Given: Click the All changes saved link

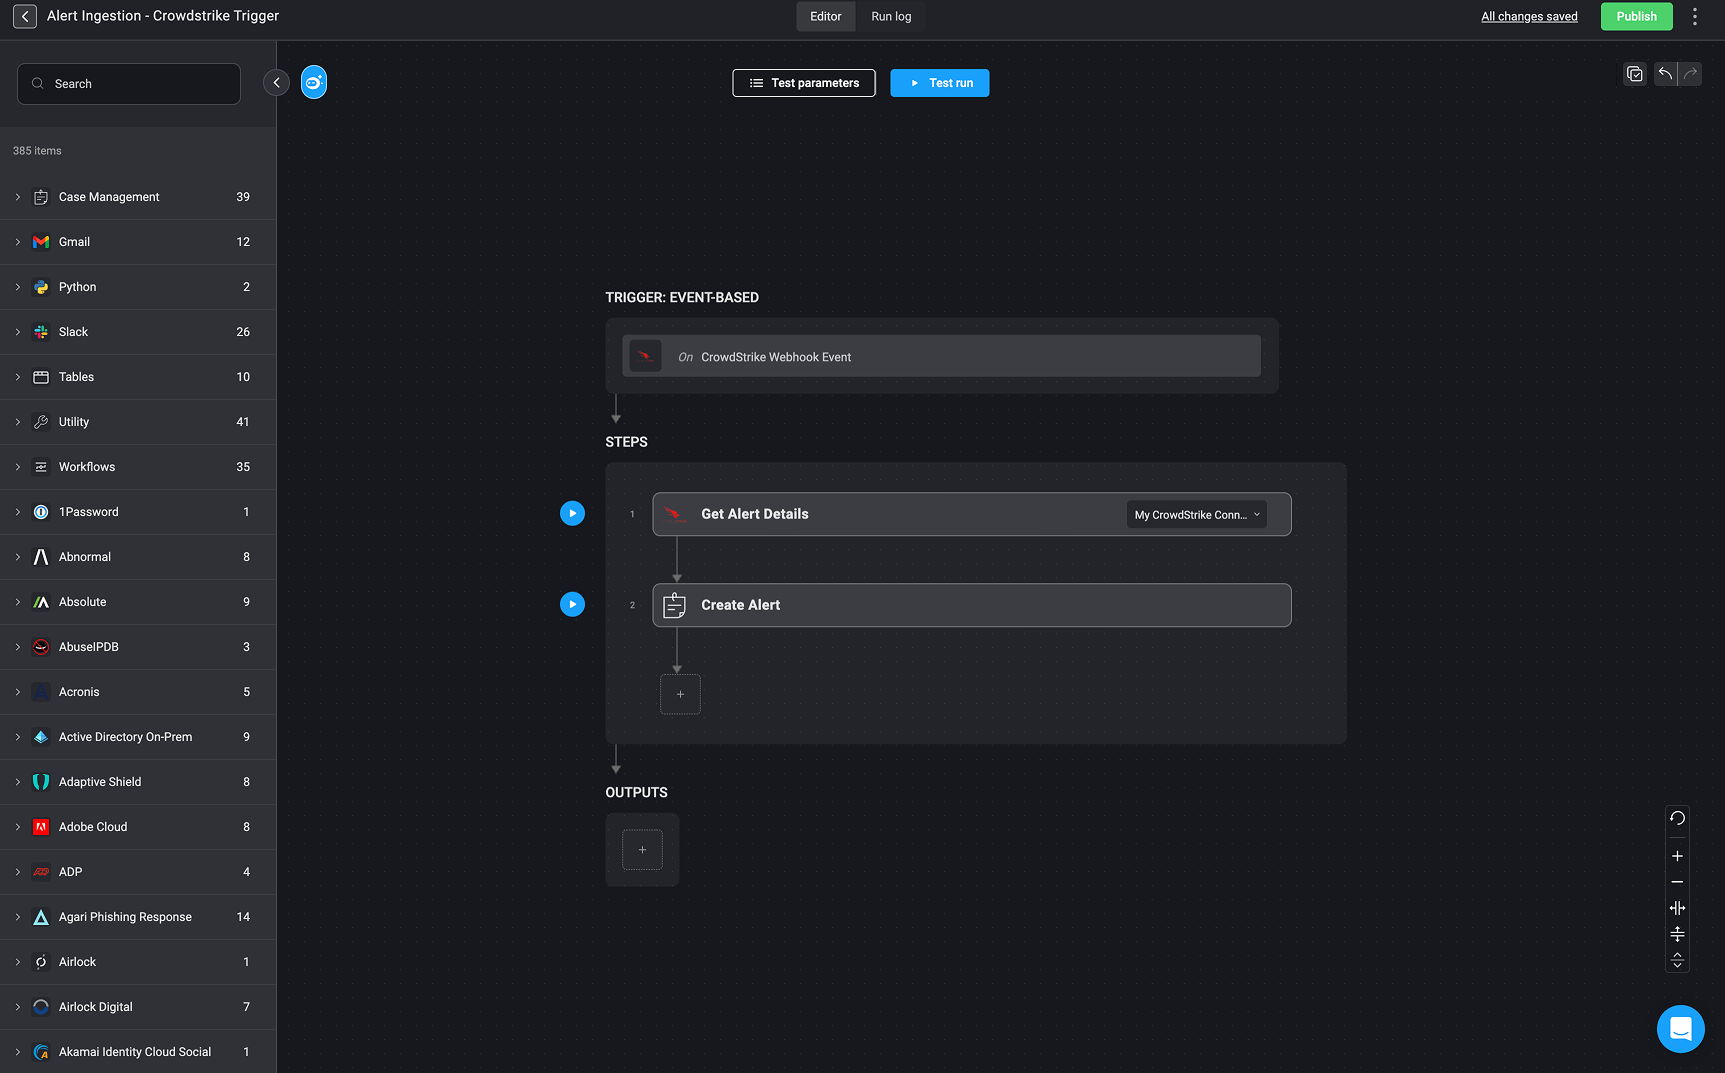Looking at the screenshot, I should pyautogui.click(x=1529, y=16).
